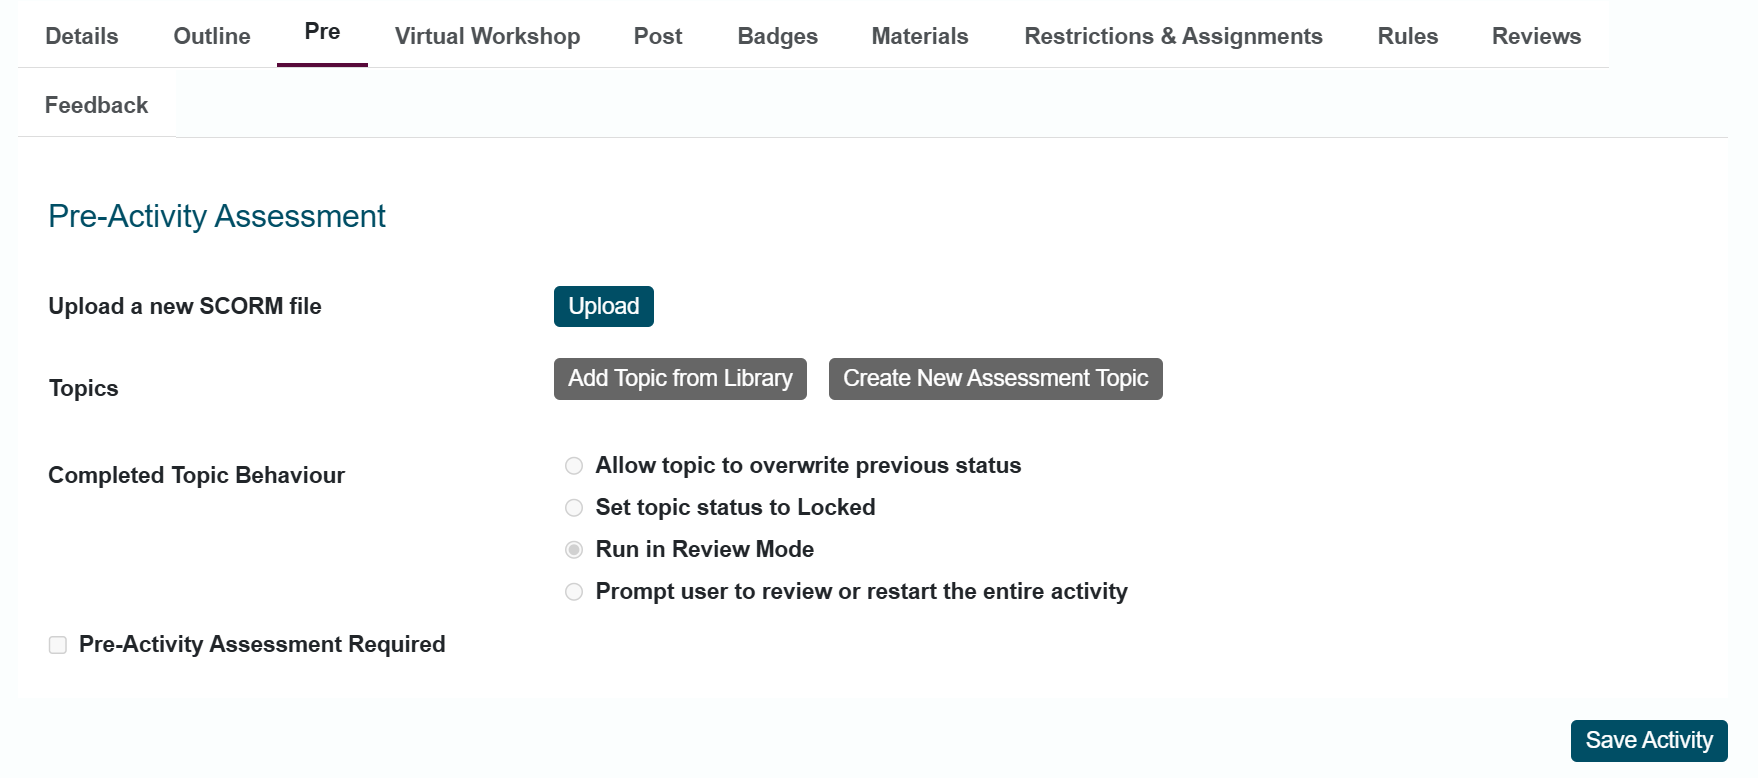1758x778 pixels.
Task: Click Add Topic from Library
Action: tap(680, 379)
